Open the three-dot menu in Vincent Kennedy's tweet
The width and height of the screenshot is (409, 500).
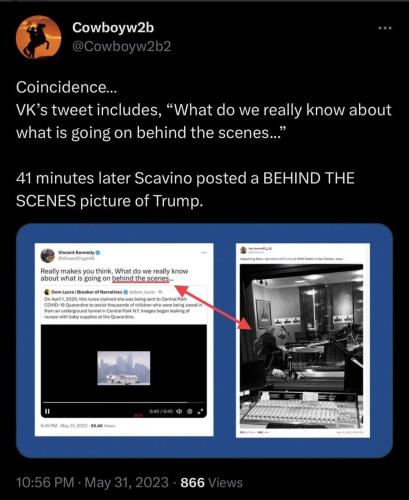(204, 253)
